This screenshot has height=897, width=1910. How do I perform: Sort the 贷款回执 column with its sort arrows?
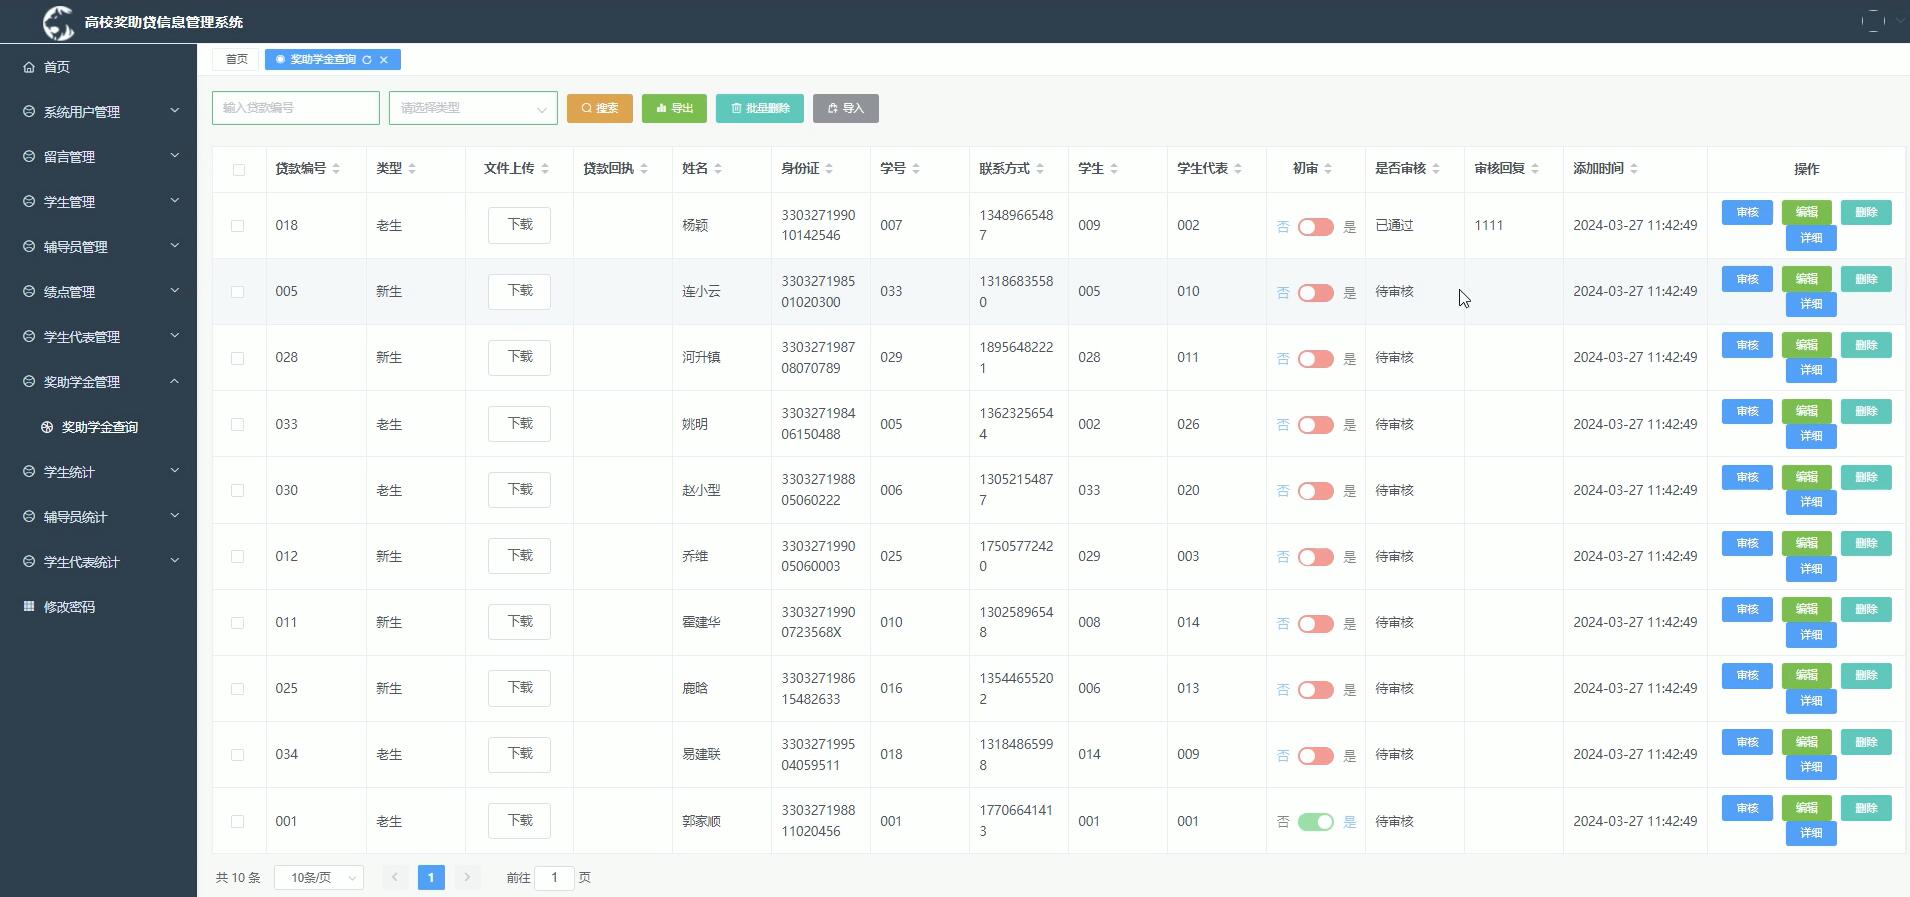(x=644, y=169)
